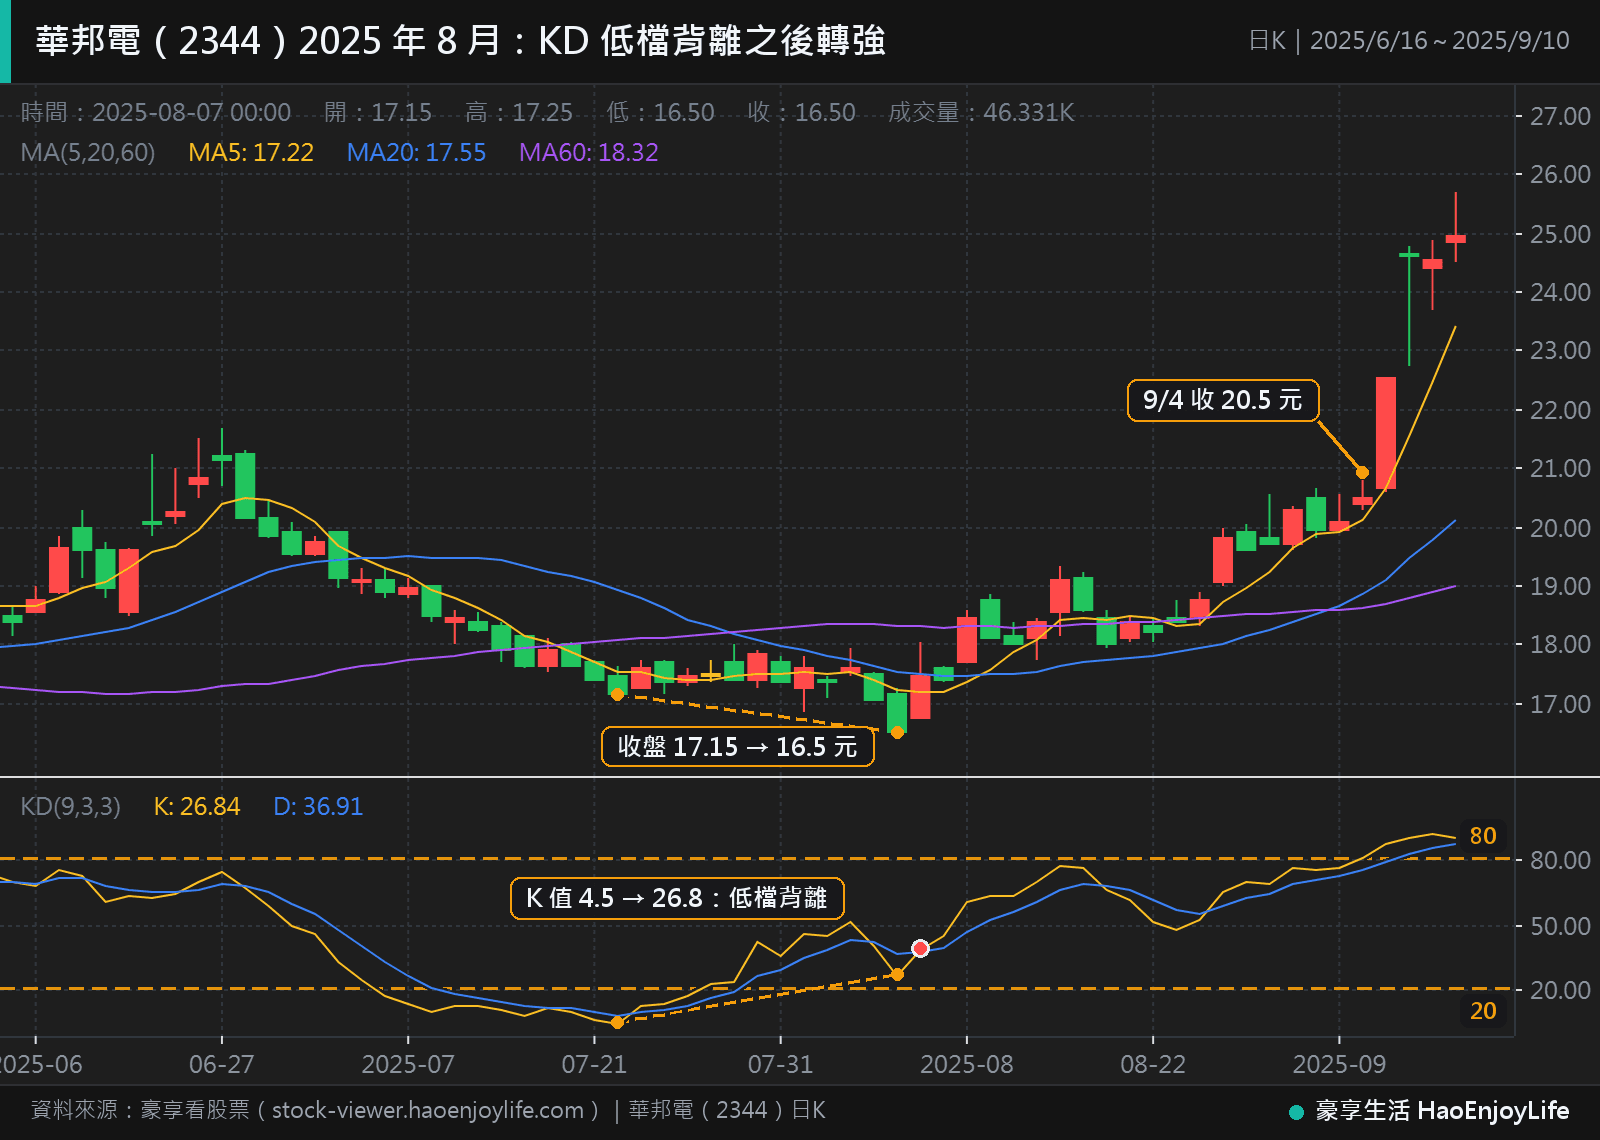Click the K 值 4.5 → 26.8：低檔背離 annotation
Screen dimensions: 1600x1140
pyautogui.click(x=677, y=898)
